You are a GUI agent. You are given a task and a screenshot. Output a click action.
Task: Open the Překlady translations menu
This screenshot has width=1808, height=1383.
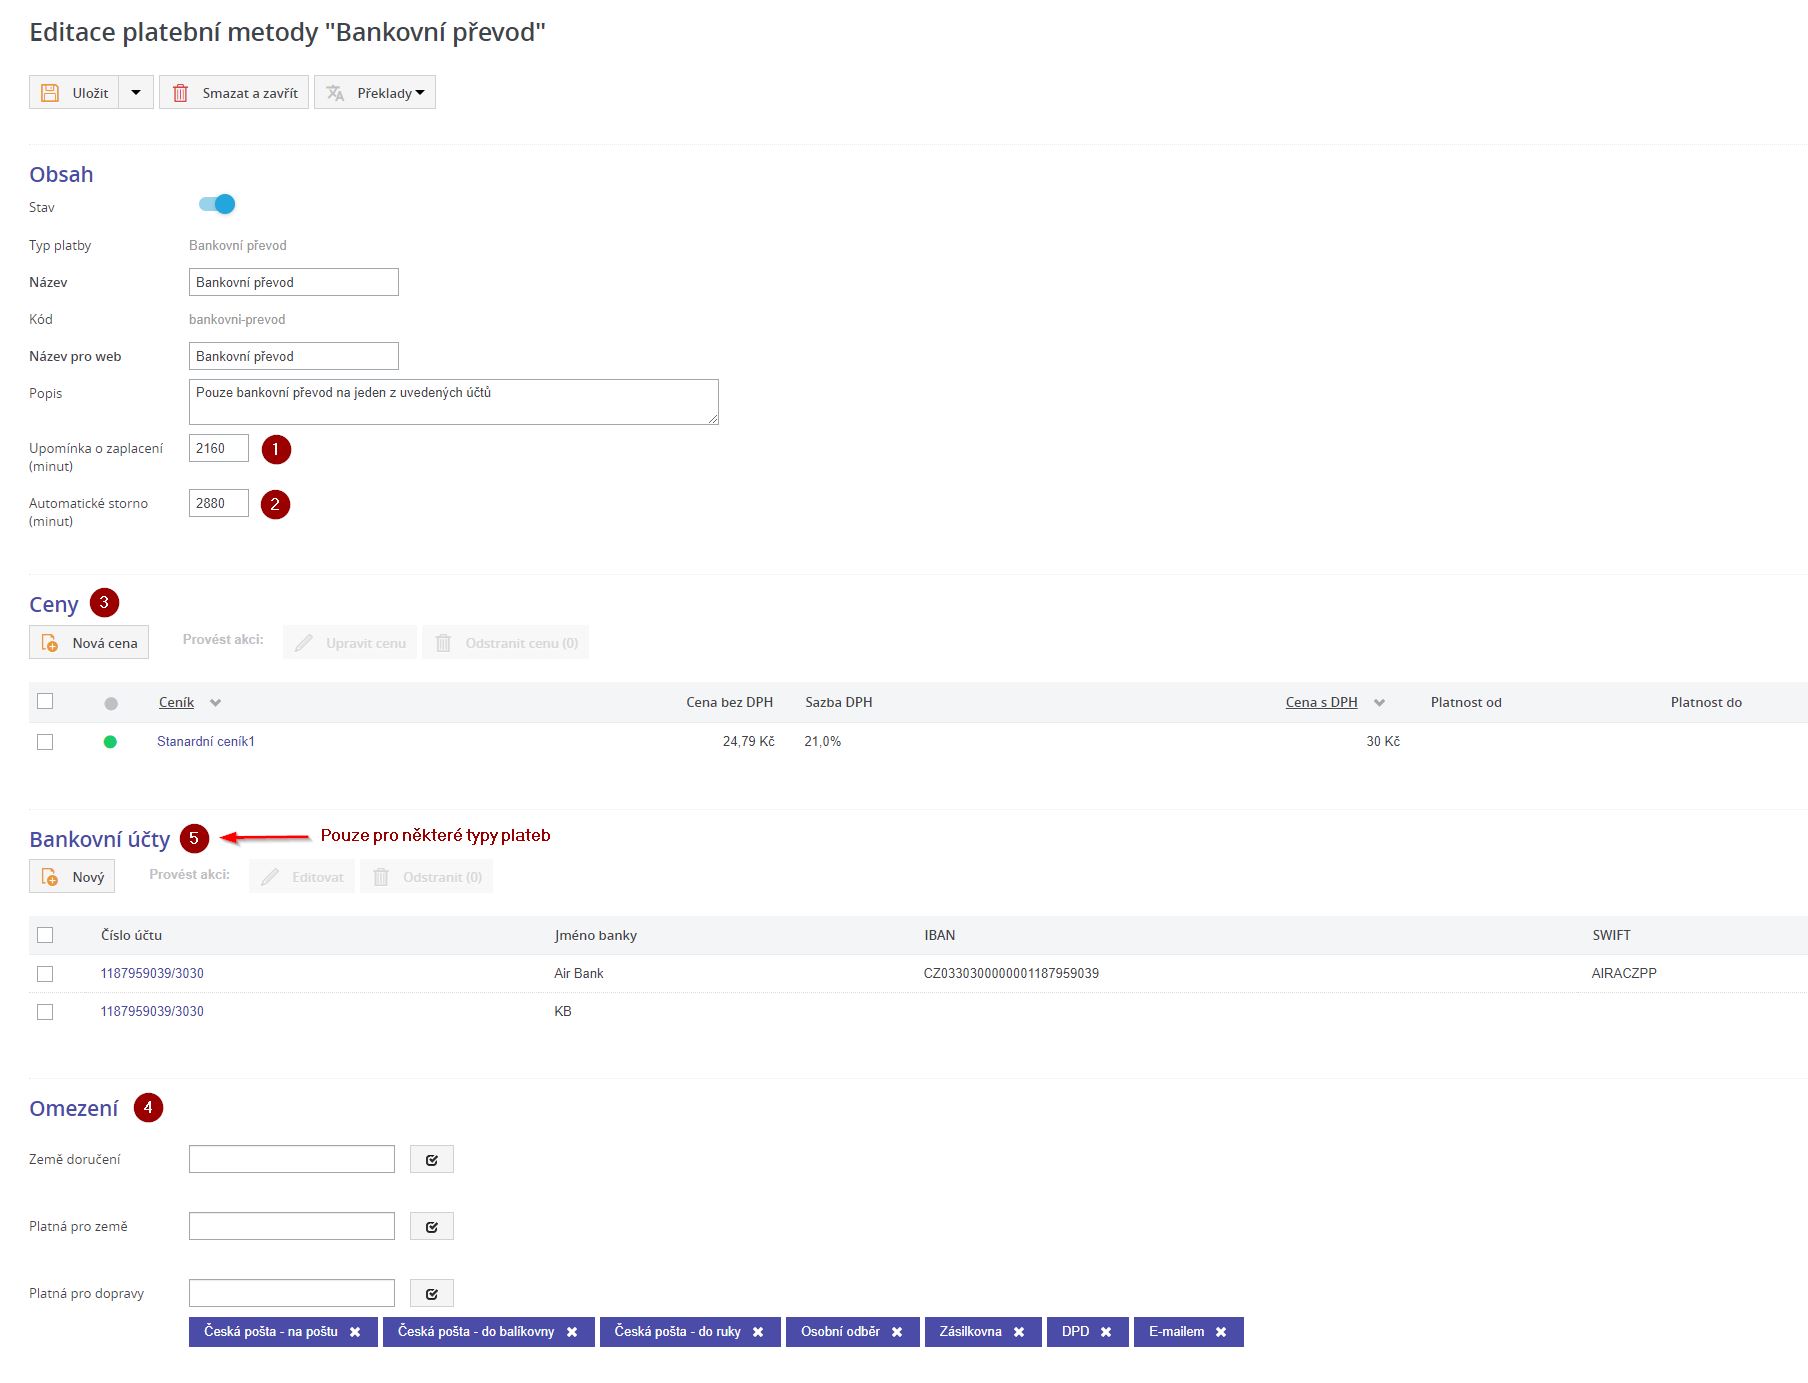pyautogui.click(x=375, y=93)
